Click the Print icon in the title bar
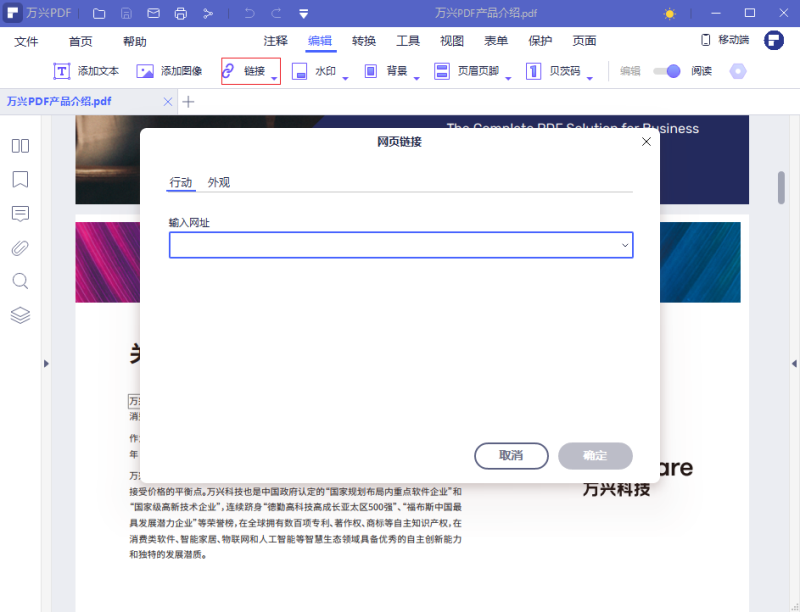The height and width of the screenshot is (612, 800). 180,13
